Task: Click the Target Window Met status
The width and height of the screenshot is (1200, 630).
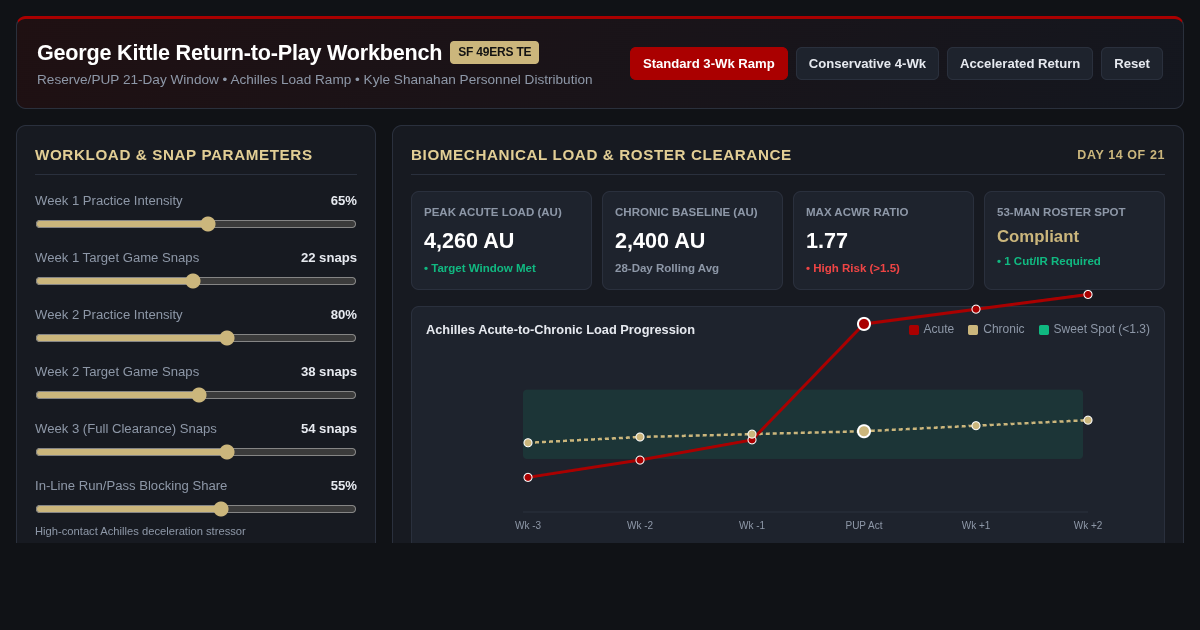Action: [x=480, y=268]
